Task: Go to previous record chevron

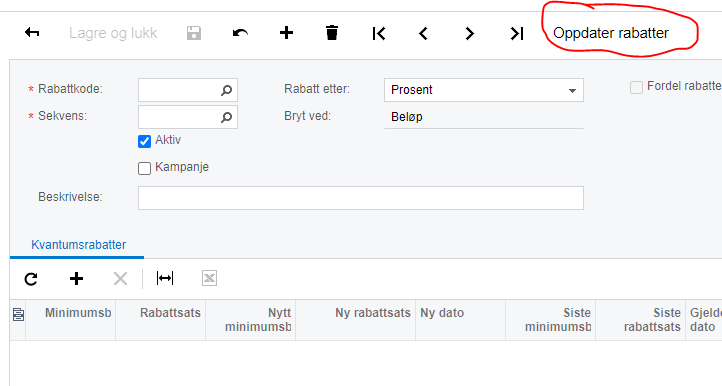Action: [x=424, y=33]
